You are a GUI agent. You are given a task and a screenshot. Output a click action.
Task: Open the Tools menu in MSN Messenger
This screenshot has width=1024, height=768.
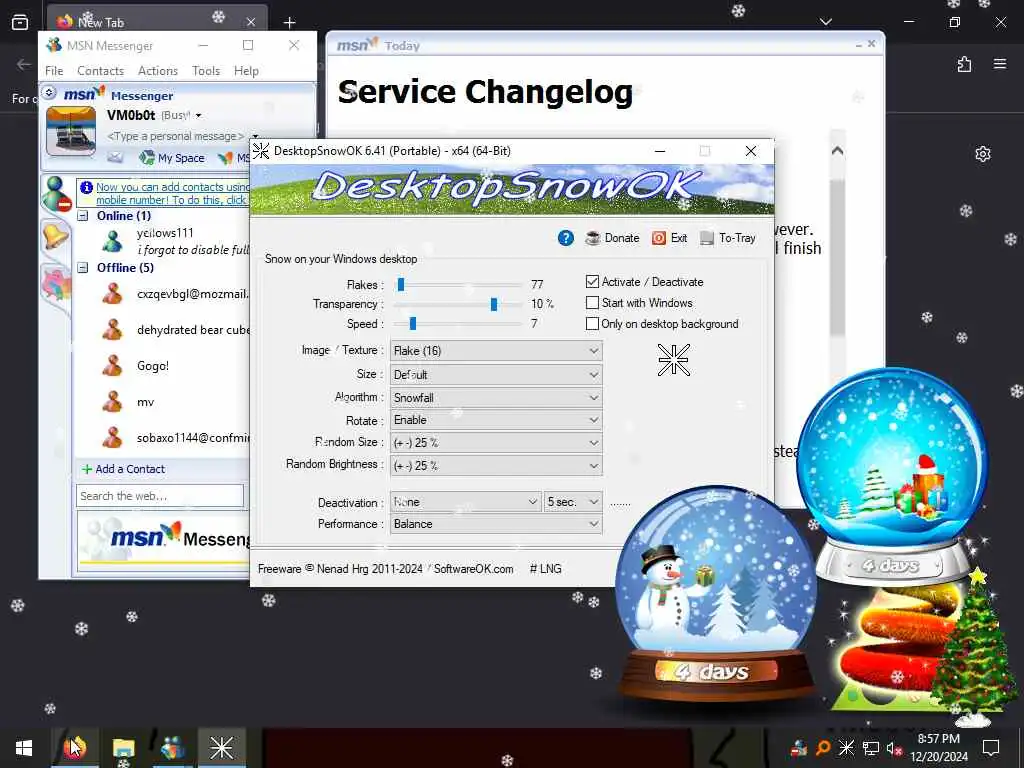pyautogui.click(x=206, y=71)
